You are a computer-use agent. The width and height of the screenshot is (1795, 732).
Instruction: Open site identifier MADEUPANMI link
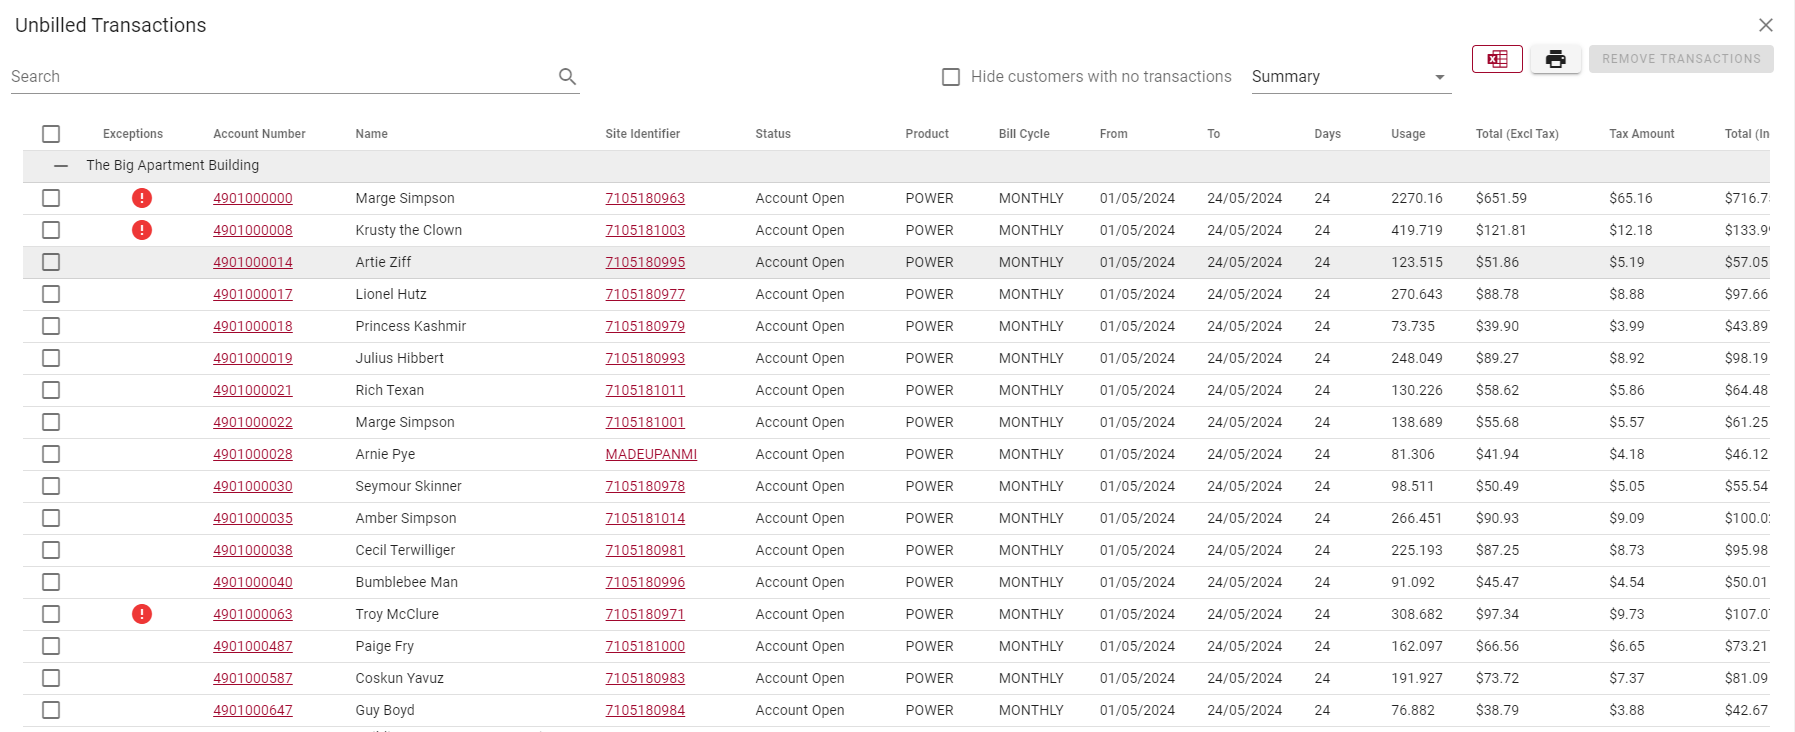[x=651, y=454]
